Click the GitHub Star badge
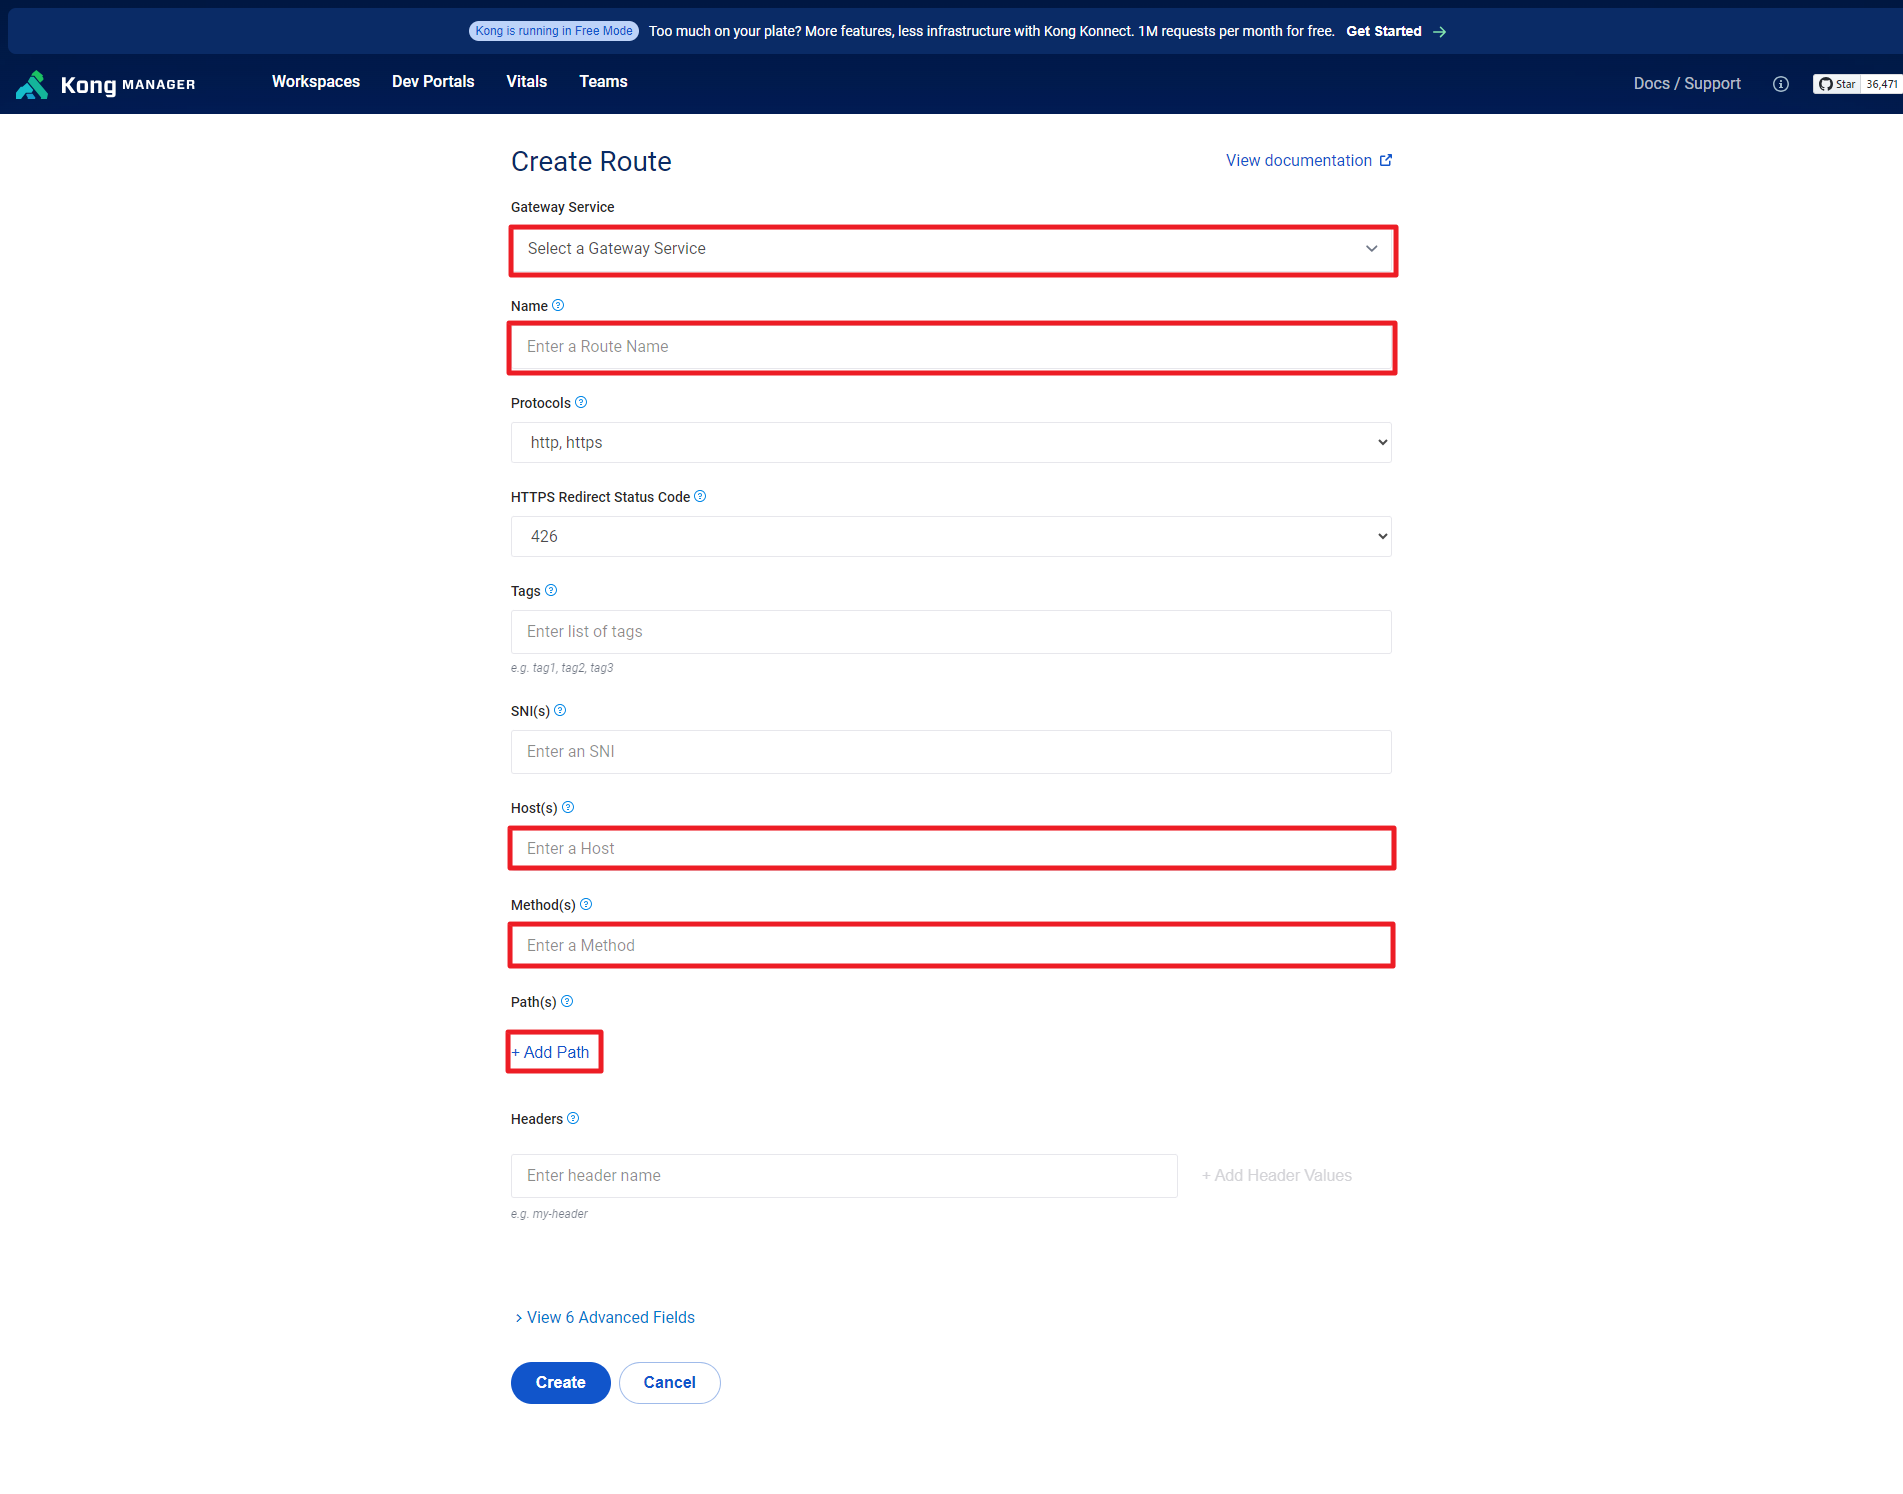Viewport: 1903px width, 1494px height. click(1856, 84)
